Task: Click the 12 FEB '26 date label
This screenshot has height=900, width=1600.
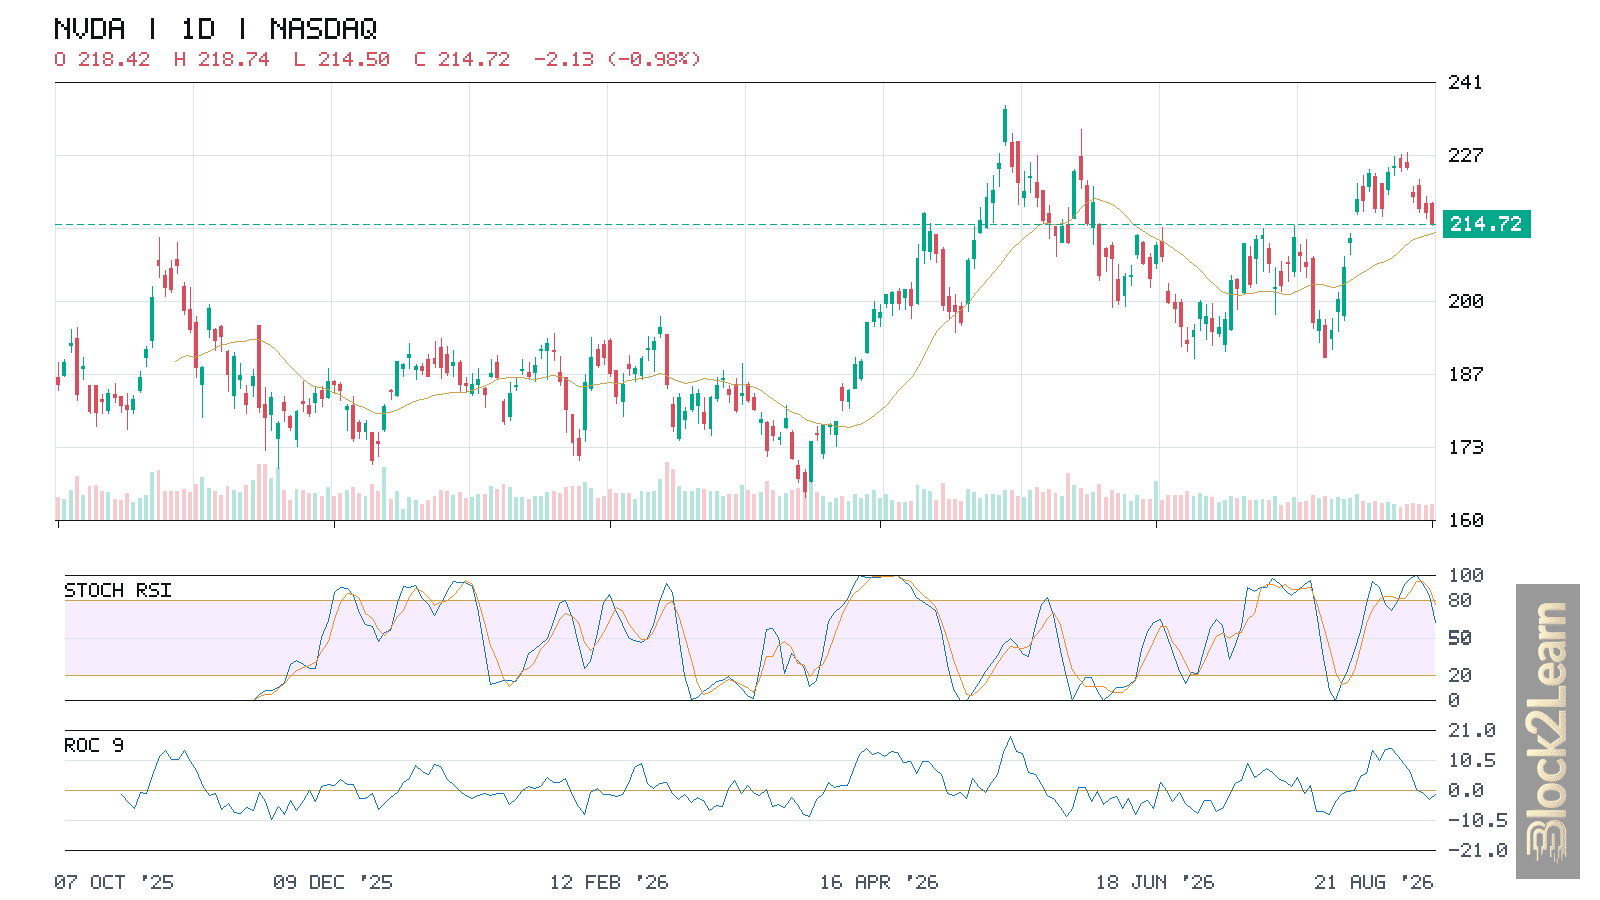Action: coord(609,882)
